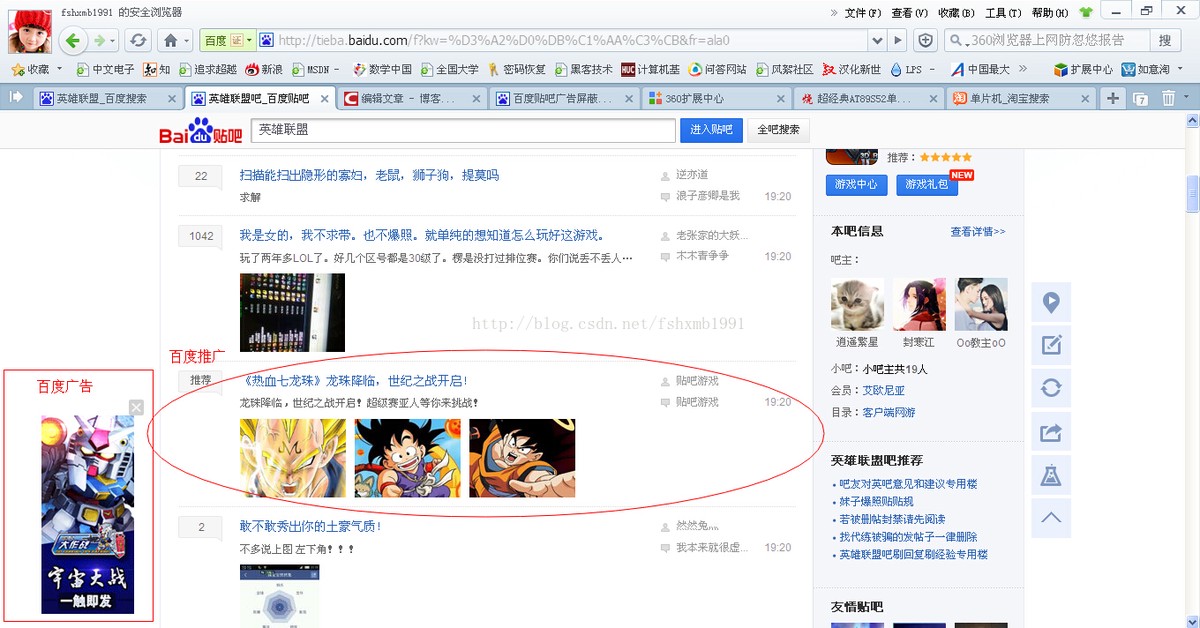The image size is (1200, 628).
Task: Close the left-side 百度广告 banner
Action: point(136,407)
